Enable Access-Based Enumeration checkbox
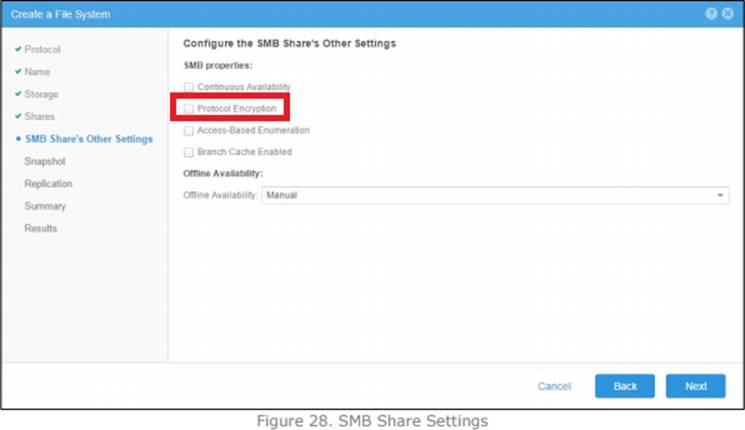Viewport: 745px width, 430px height. click(189, 130)
